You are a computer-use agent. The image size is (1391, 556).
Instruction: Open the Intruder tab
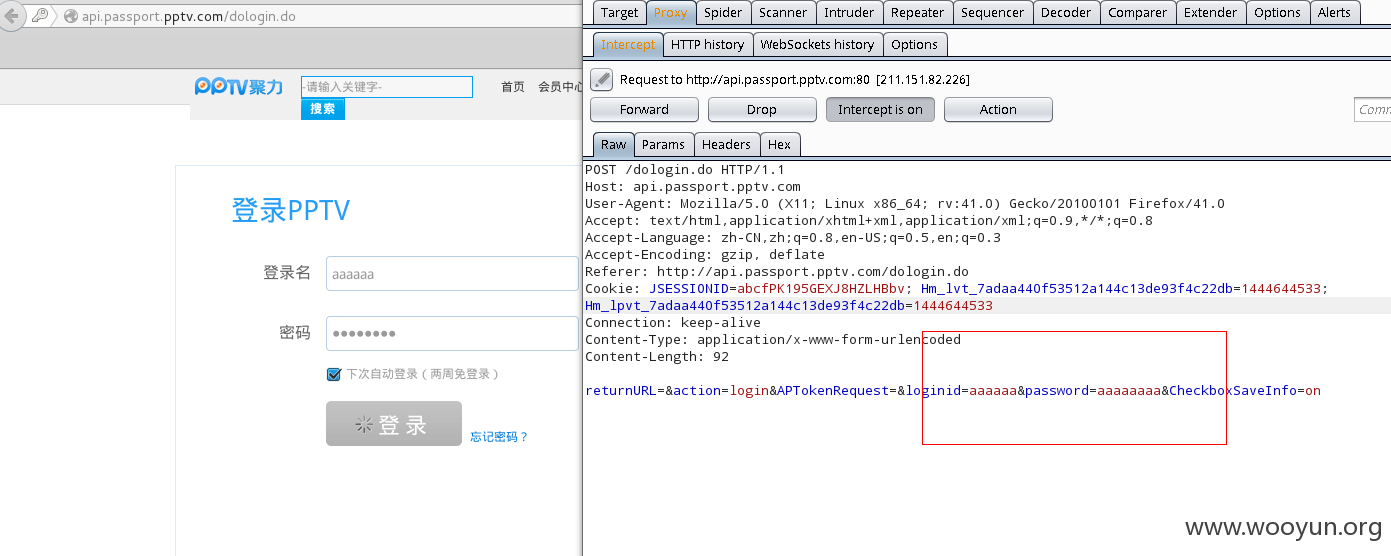click(x=848, y=12)
